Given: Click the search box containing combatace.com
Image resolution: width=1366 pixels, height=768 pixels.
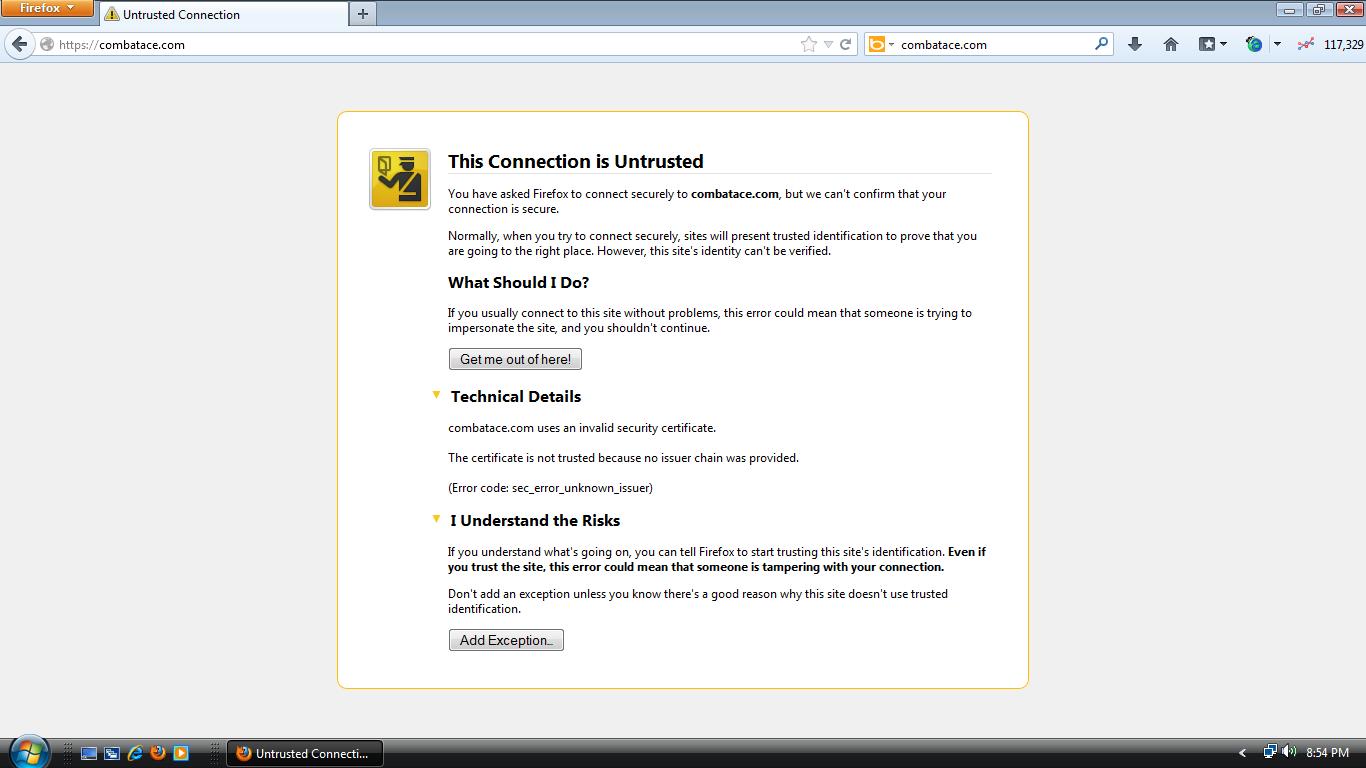Looking at the screenshot, I should pos(990,44).
